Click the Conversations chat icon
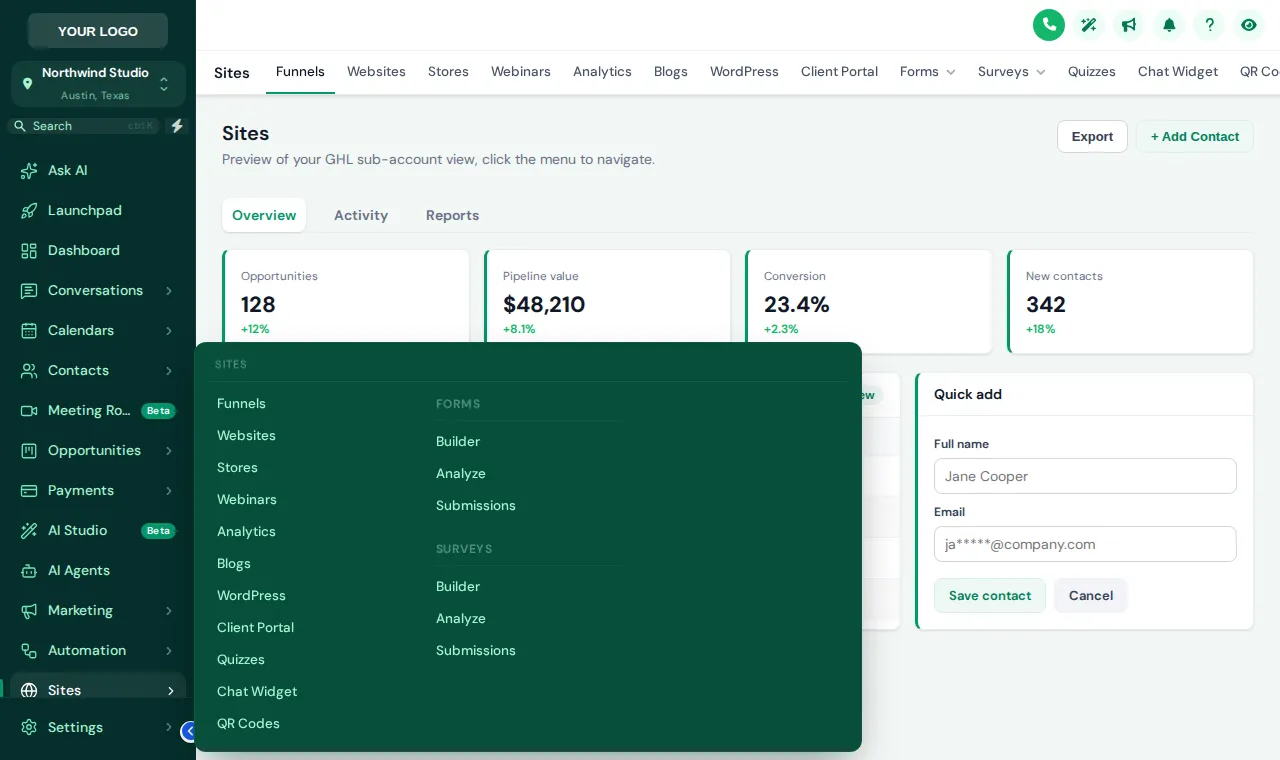This screenshot has width=1280, height=760. click(29, 291)
